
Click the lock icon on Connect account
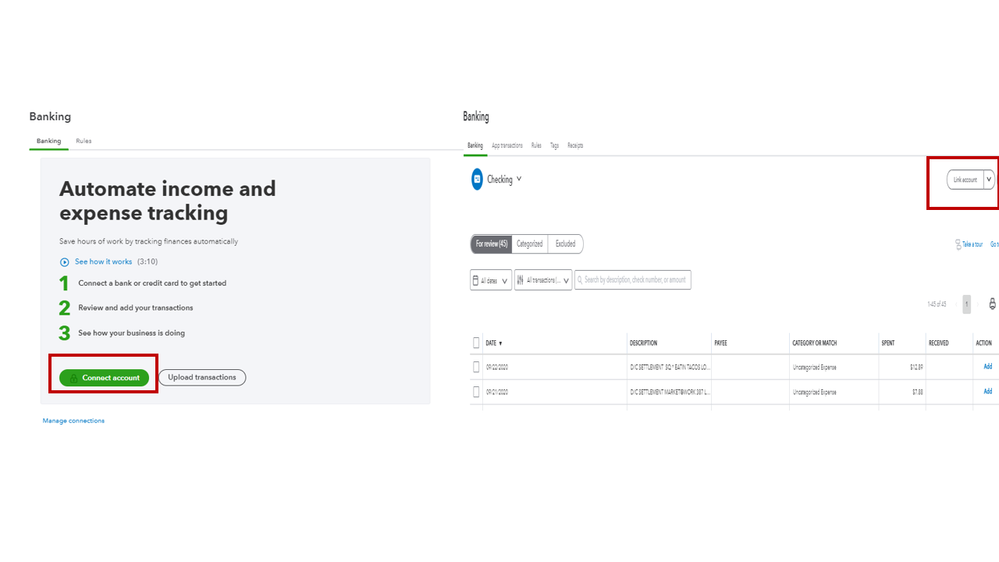click(x=73, y=378)
